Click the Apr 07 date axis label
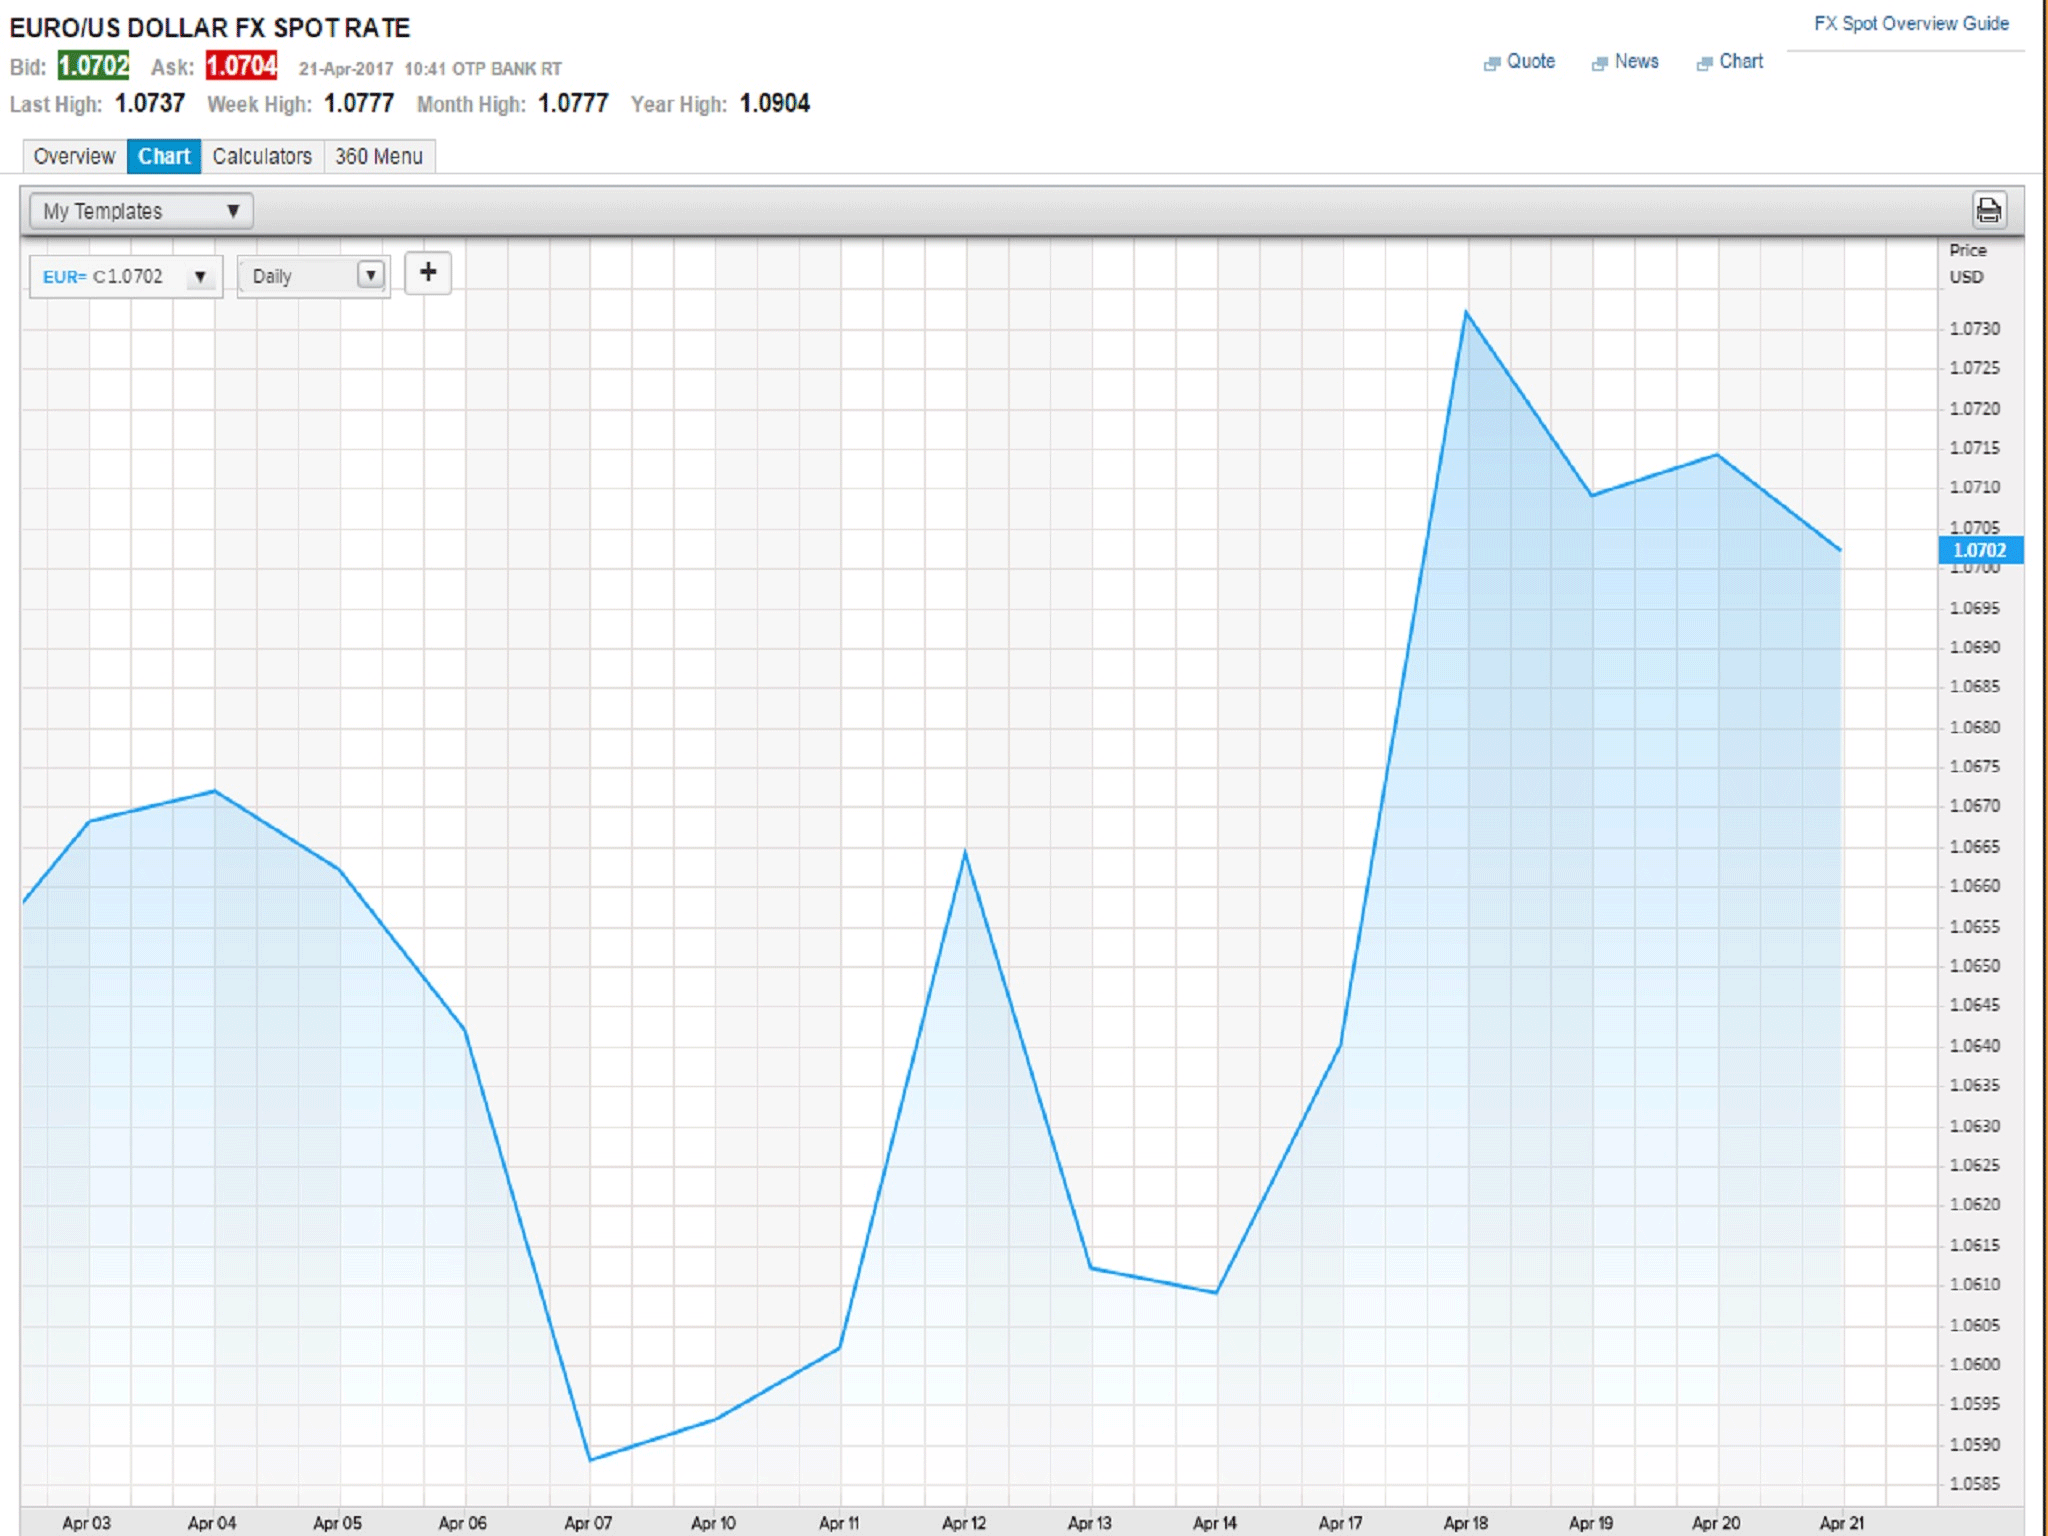This screenshot has width=2048, height=1536. 588,1522
